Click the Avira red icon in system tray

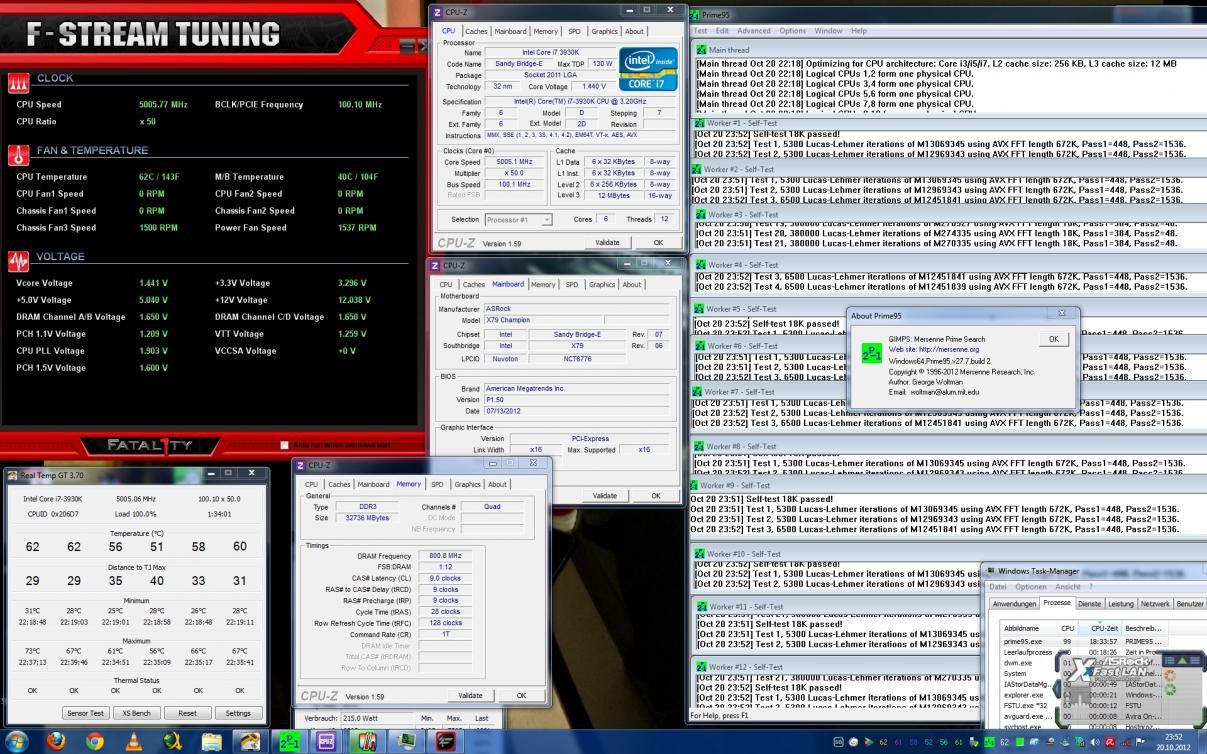click(1109, 742)
